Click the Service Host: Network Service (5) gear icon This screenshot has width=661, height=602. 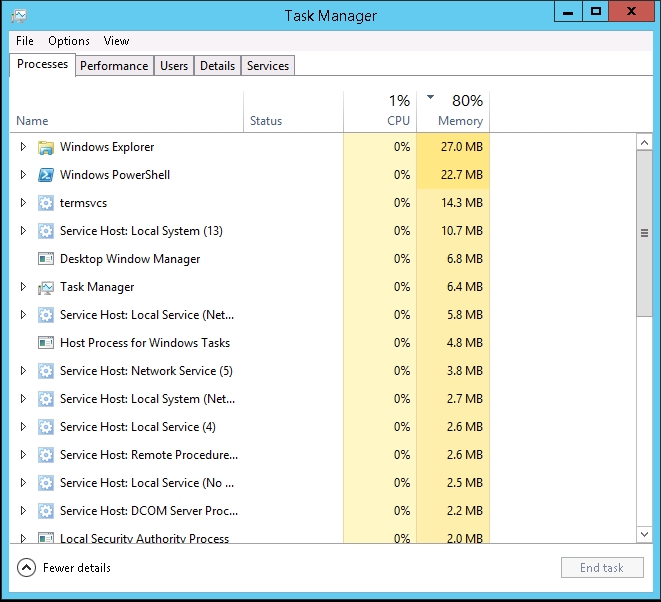click(x=46, y=371)
